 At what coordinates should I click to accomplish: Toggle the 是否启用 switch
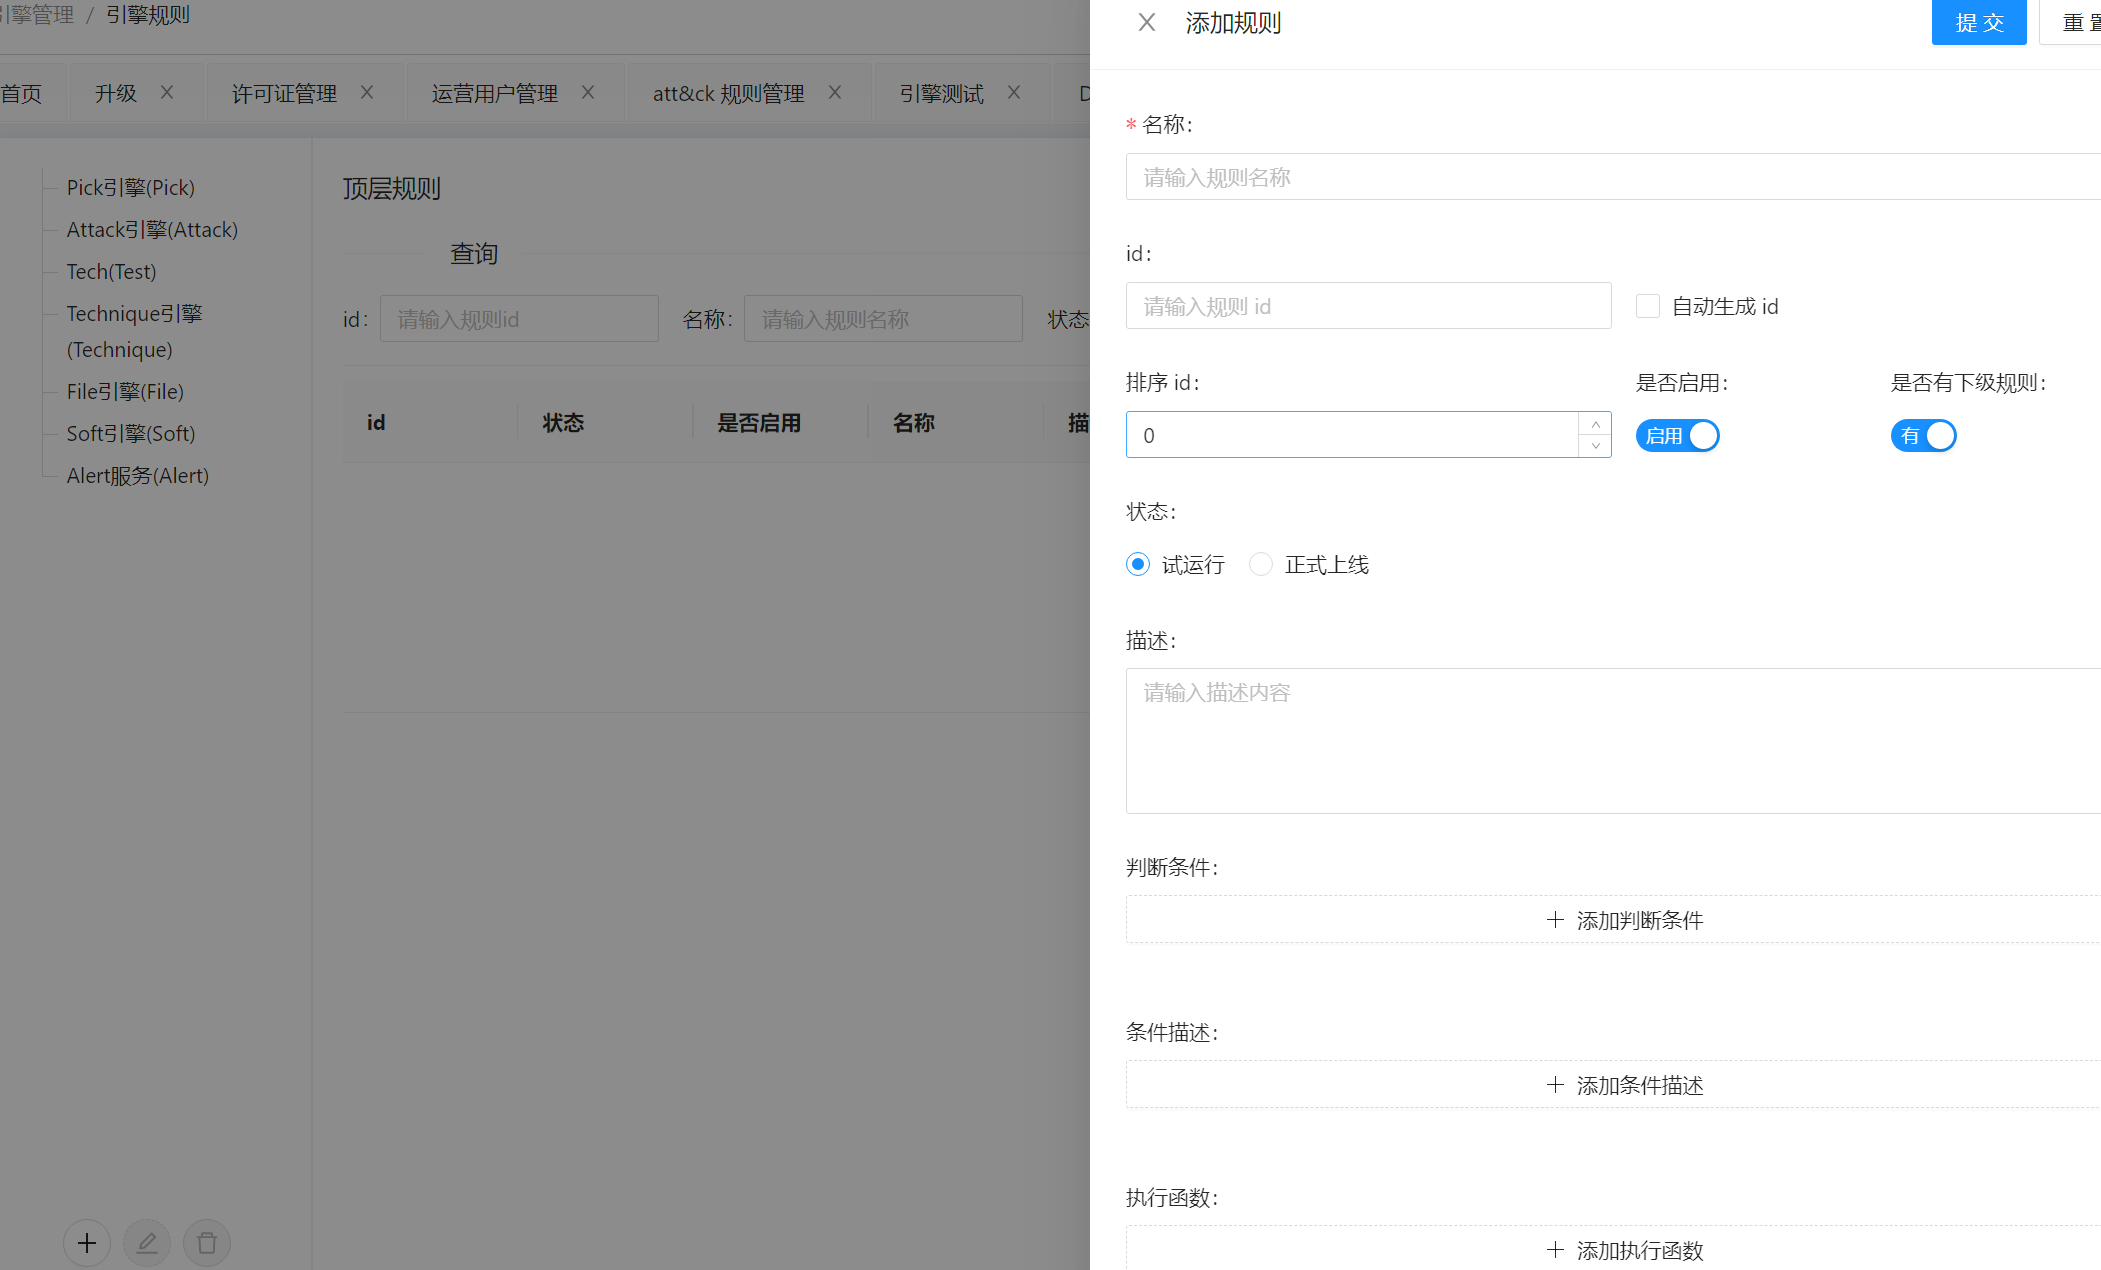[1677, 436]
